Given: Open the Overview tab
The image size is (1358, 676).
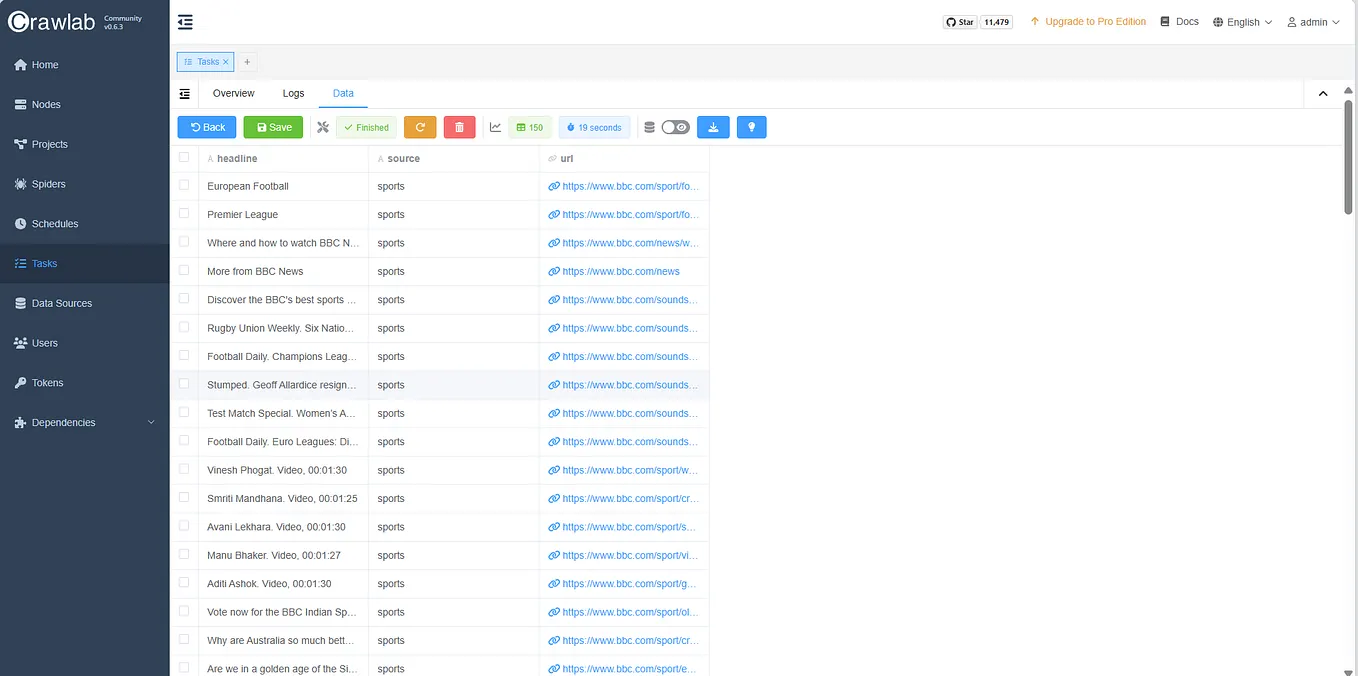Looking at the screenshot, I should point(233,92).
